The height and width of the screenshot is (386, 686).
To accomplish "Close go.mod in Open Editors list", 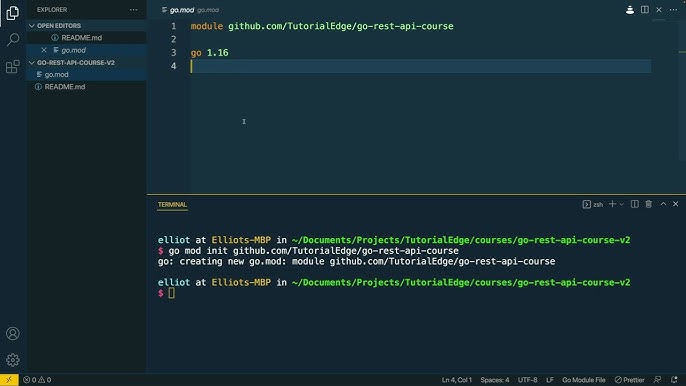I will (44, 50).
